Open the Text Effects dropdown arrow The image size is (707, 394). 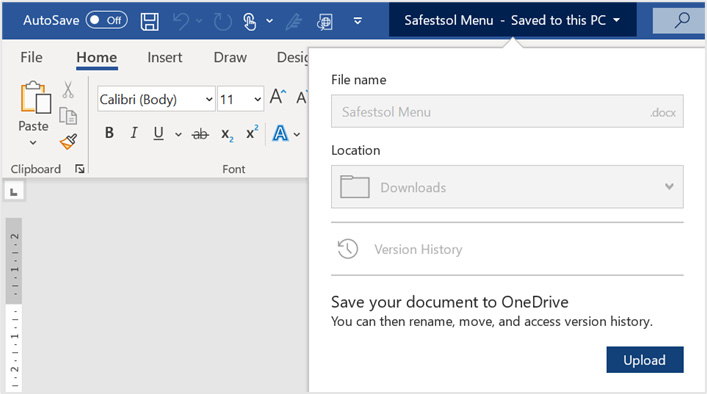(297, 134)
